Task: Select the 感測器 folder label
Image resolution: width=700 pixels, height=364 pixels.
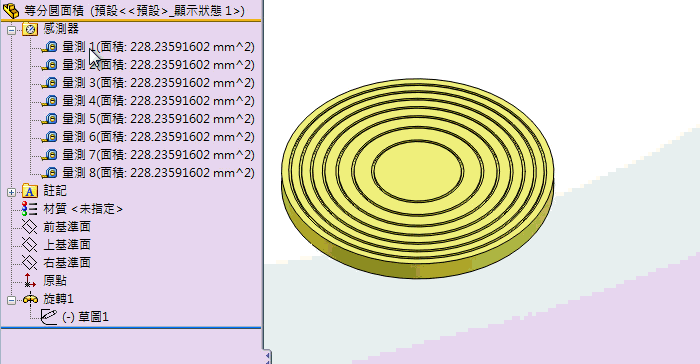Action: [61, 29]
